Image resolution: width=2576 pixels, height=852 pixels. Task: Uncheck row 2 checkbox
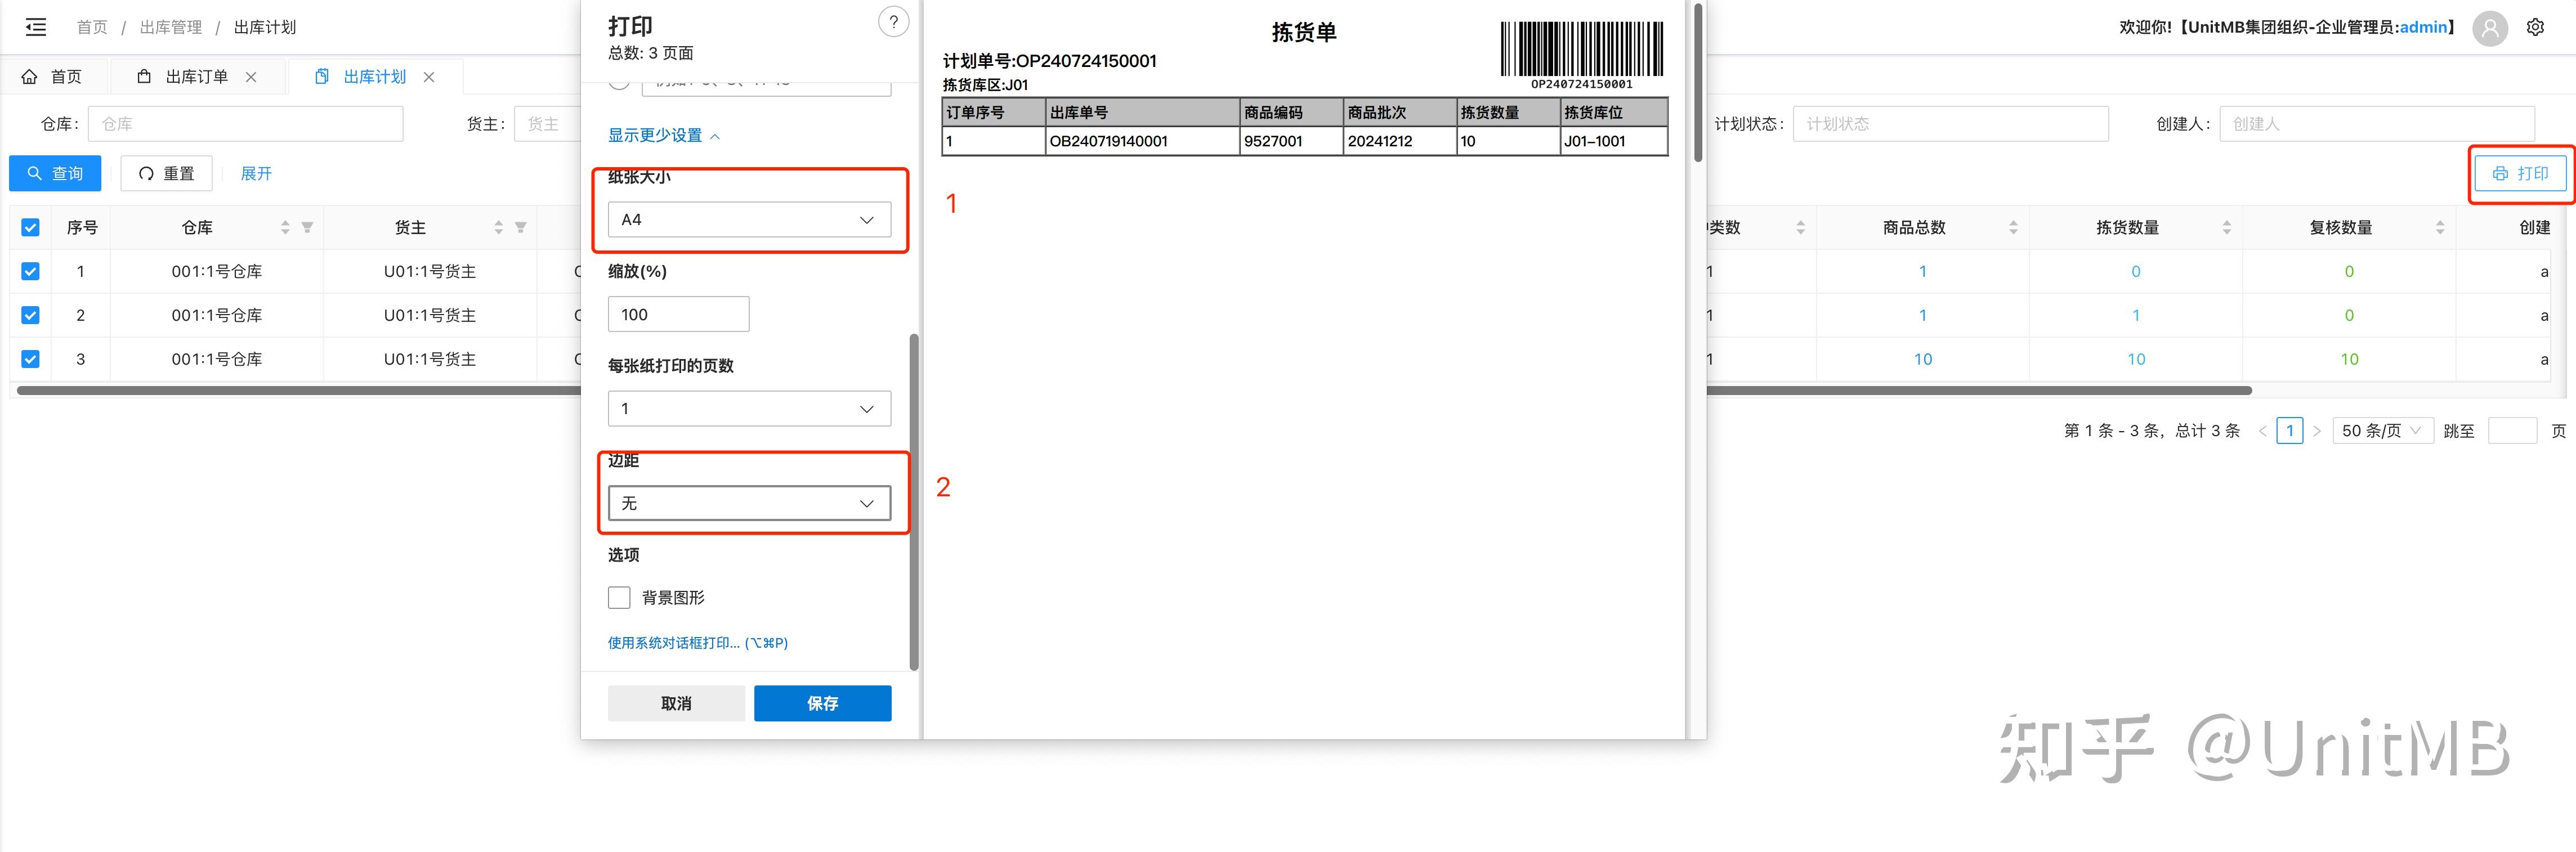[30, 315]
